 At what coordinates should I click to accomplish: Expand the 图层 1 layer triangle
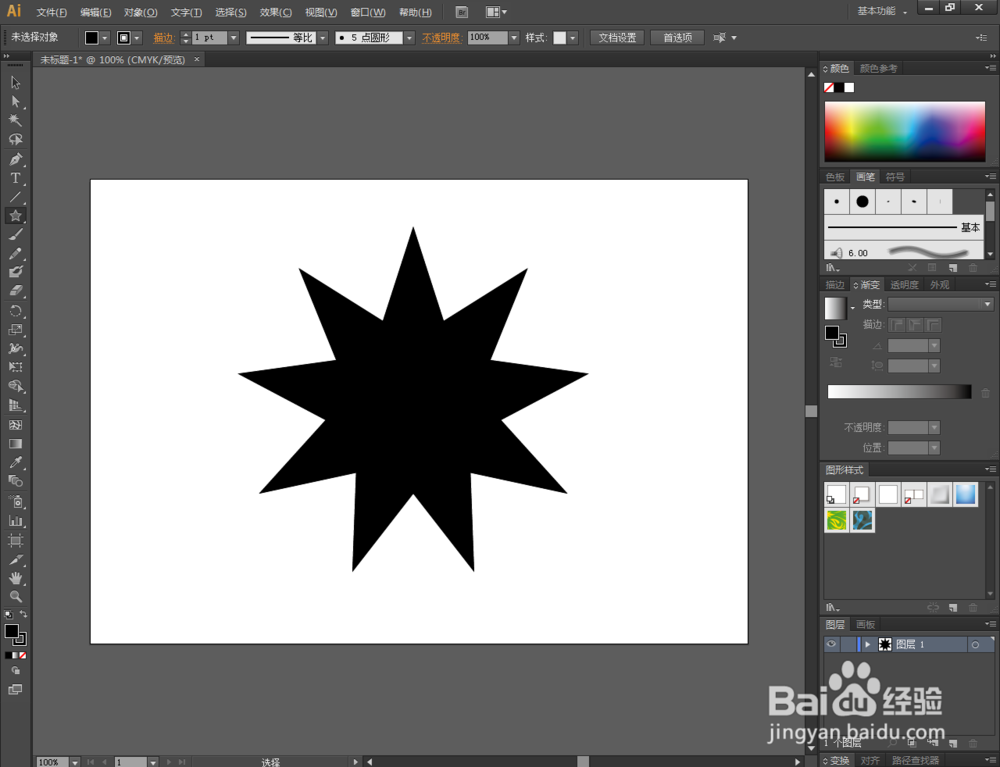point(867,645)
